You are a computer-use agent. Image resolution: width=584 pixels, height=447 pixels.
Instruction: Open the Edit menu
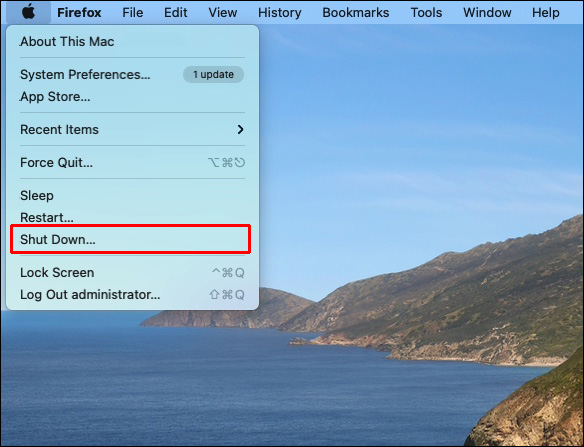175,12
